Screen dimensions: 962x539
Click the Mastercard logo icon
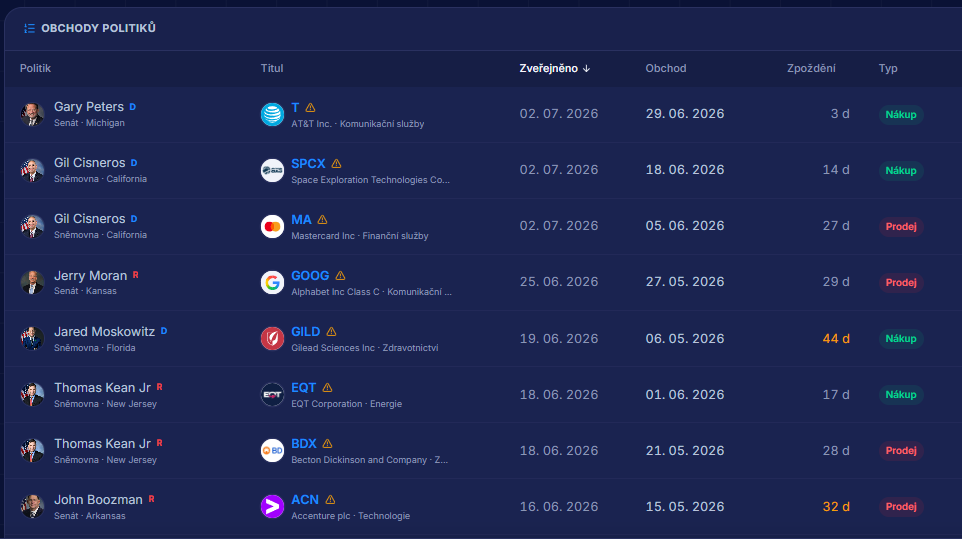point(272,227)
